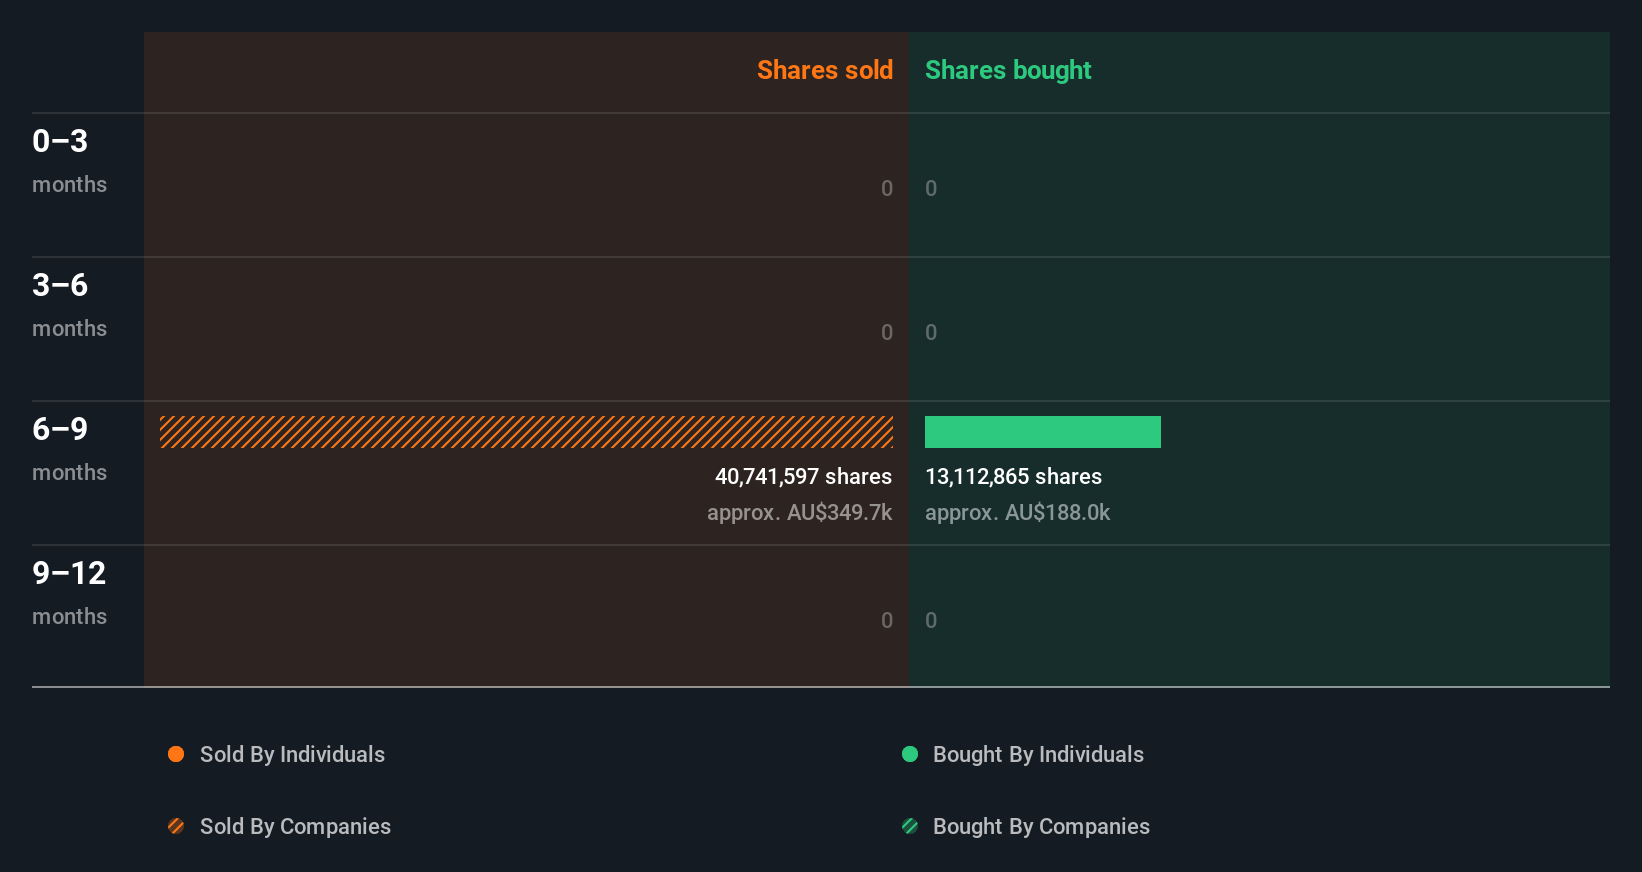Select the 0–3 months row label

(x=69, y=160)
